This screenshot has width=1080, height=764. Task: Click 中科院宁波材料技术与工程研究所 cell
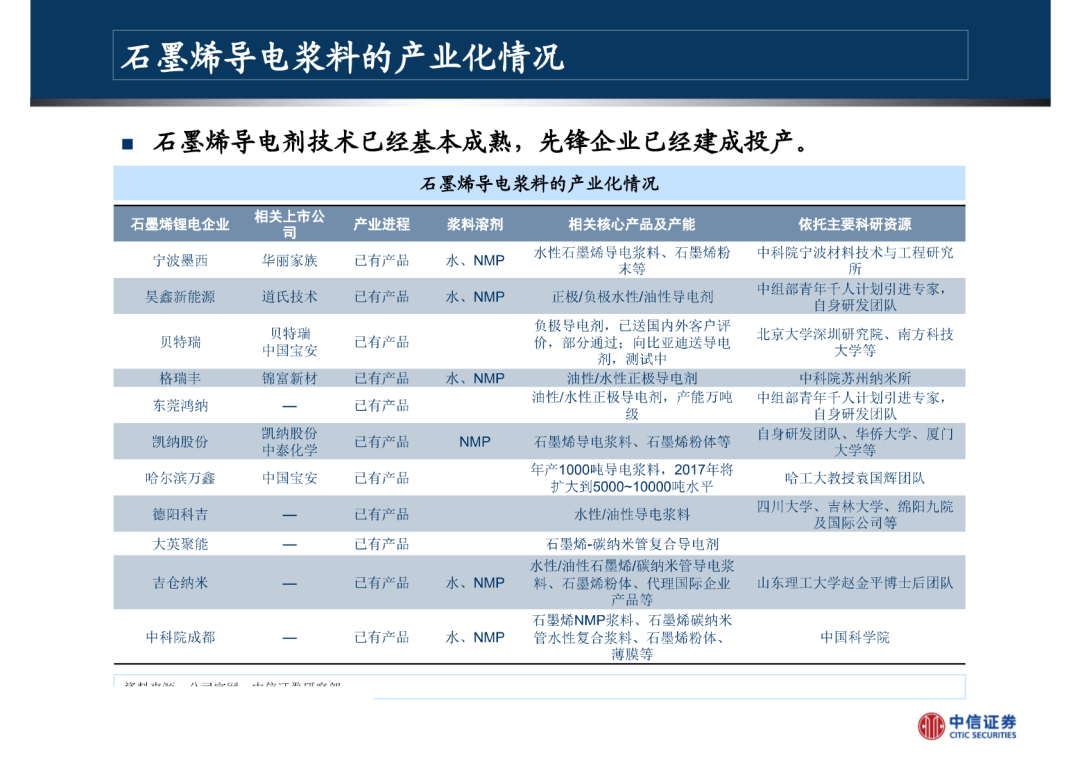855,260
